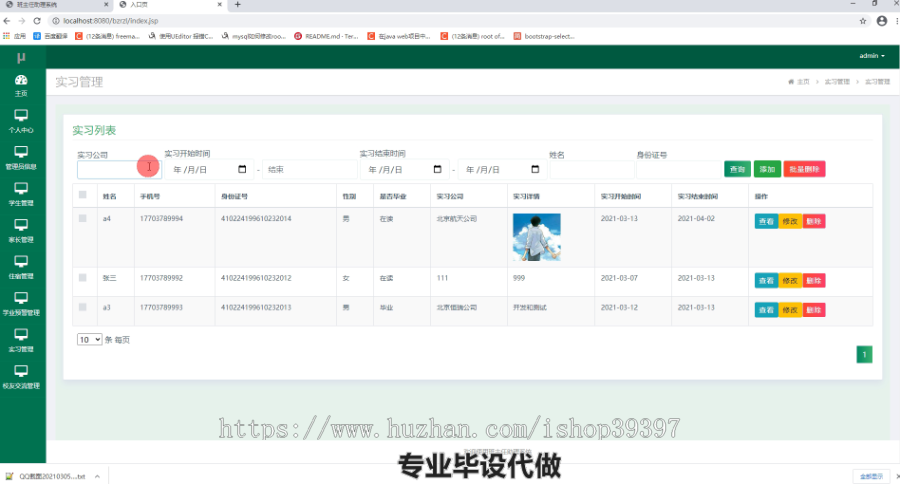Viewport: 900px width, 484px height.
Task: Click 查看 for row a4
Action: tap(766, 221)
